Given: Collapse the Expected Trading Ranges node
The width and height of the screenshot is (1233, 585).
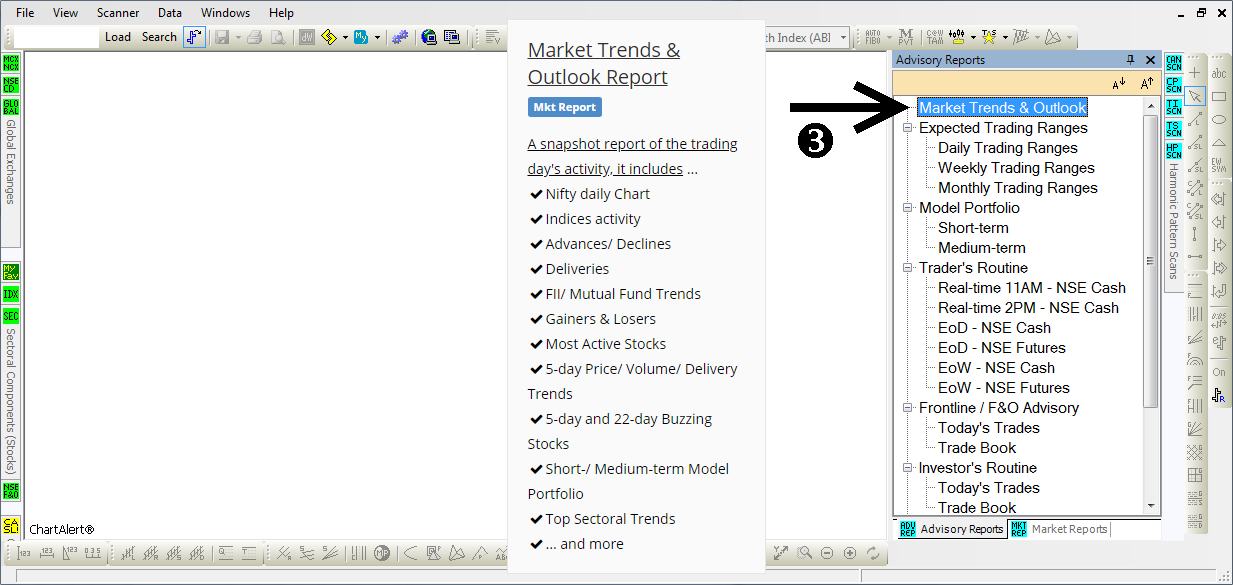Looking at the screenshot, I should click(x=907, y=128).
